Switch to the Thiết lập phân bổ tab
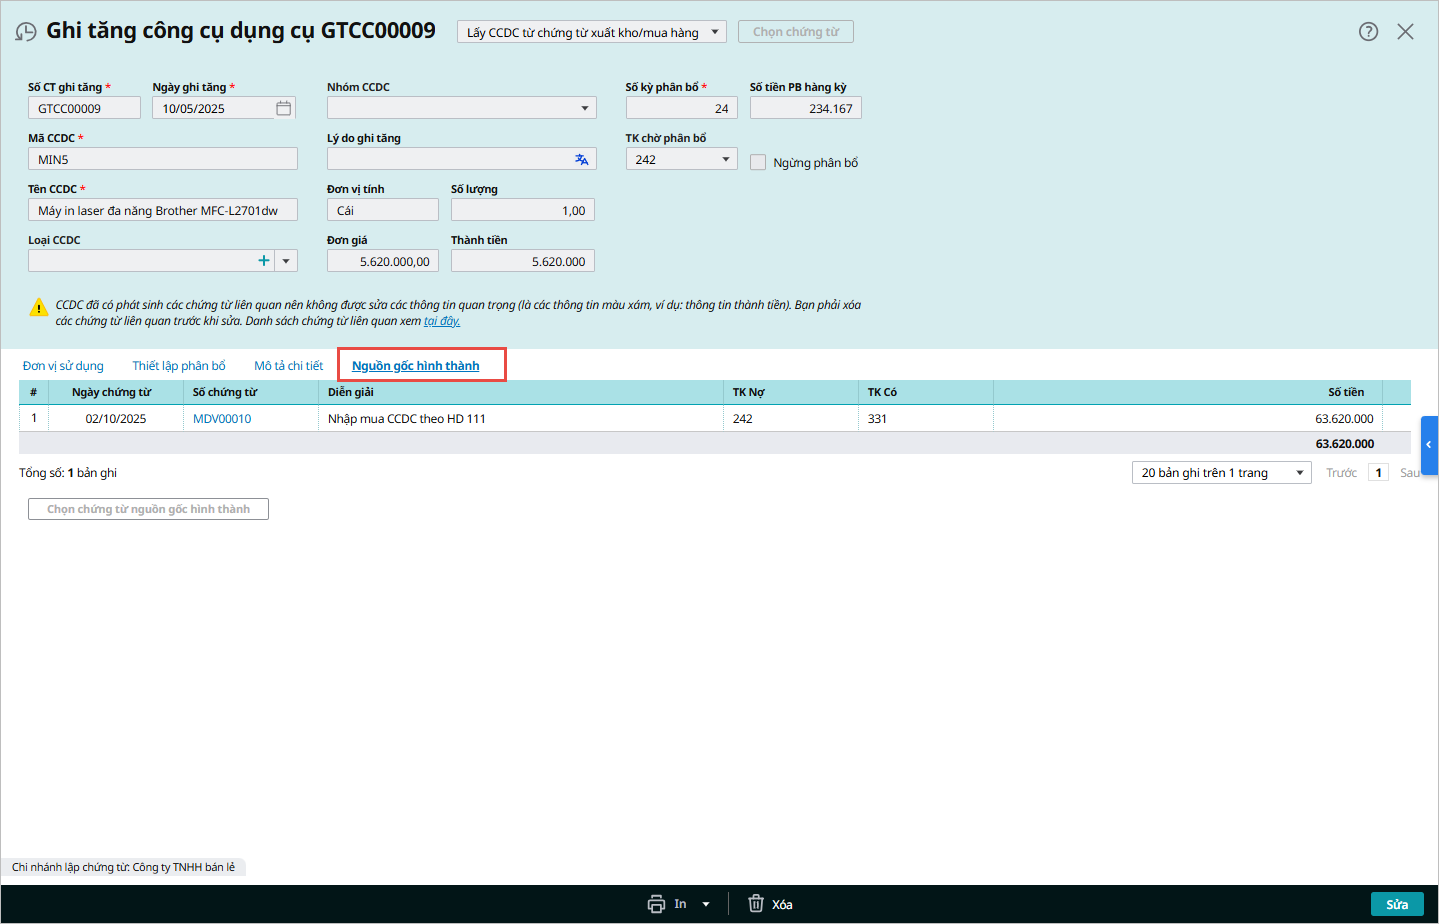This screenshot has width=1439, height=924. pos(179,366)
